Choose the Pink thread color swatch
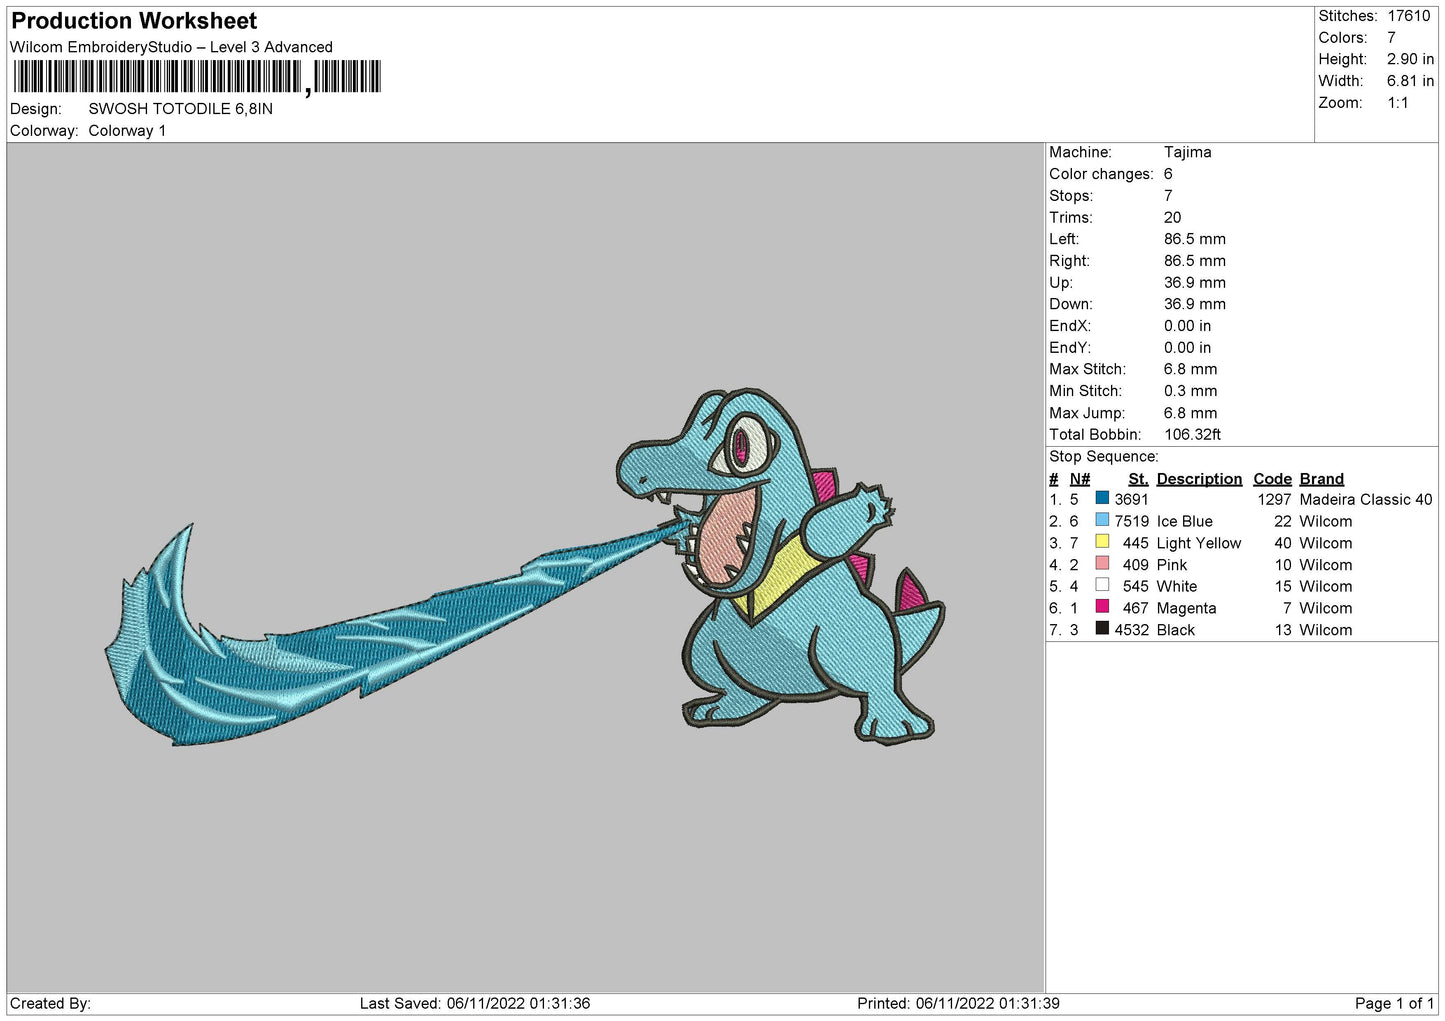The width and height of the screenshot is (1445, 1021). click(x=1102, y=564)
